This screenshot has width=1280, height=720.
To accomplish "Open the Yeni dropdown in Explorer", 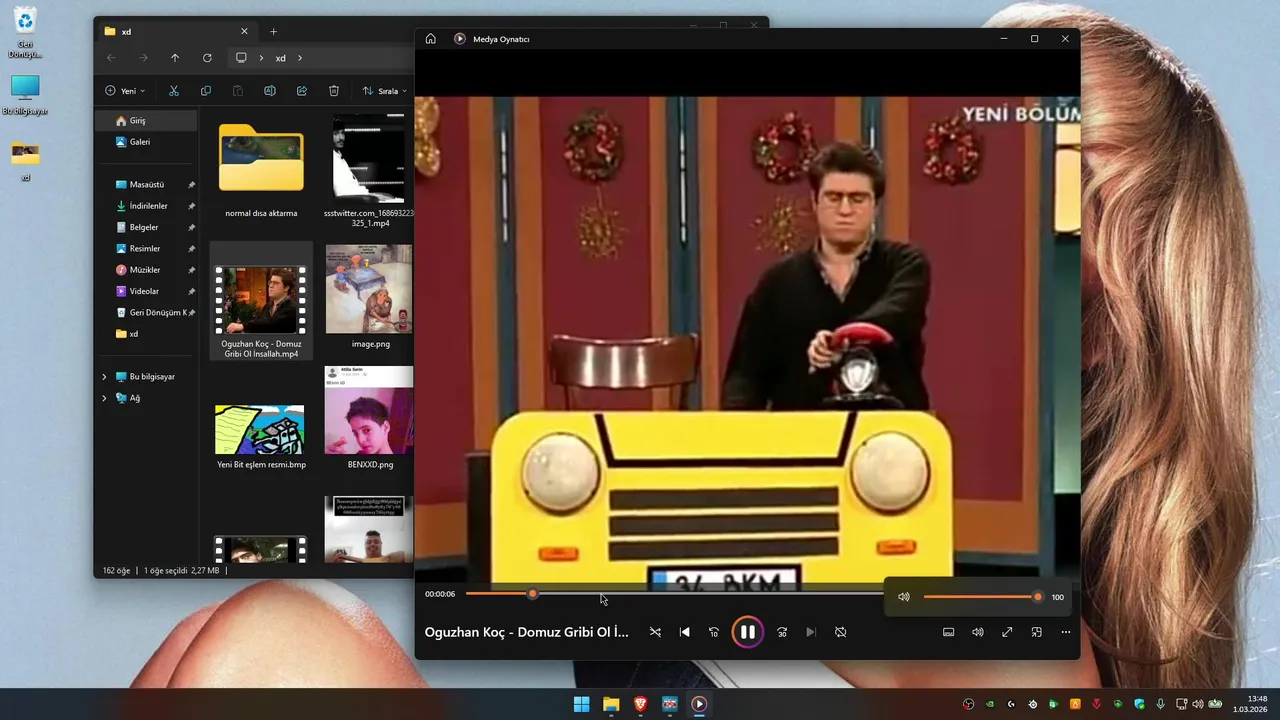I will pyautogui.click(x=125, y=91).
